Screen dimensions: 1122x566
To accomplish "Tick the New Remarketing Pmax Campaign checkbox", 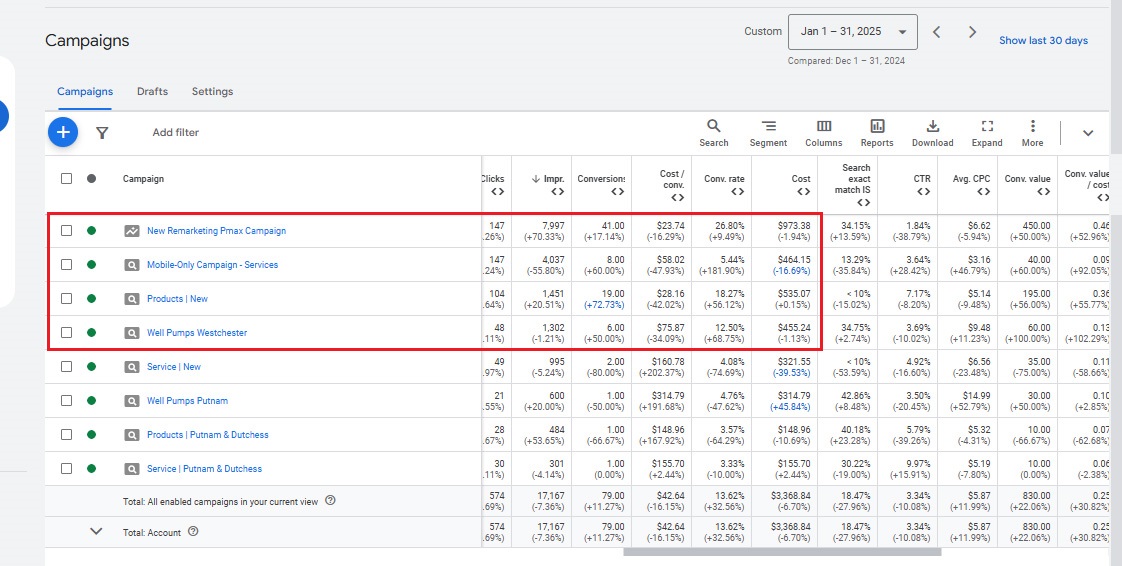I will coord(66,231).
